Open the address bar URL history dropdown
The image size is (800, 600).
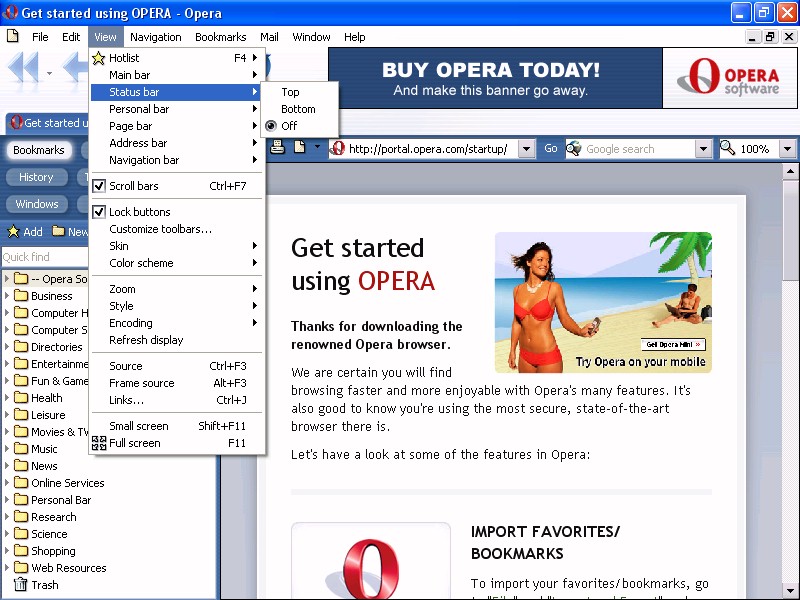pyautogui.click(x=527, y=149)
